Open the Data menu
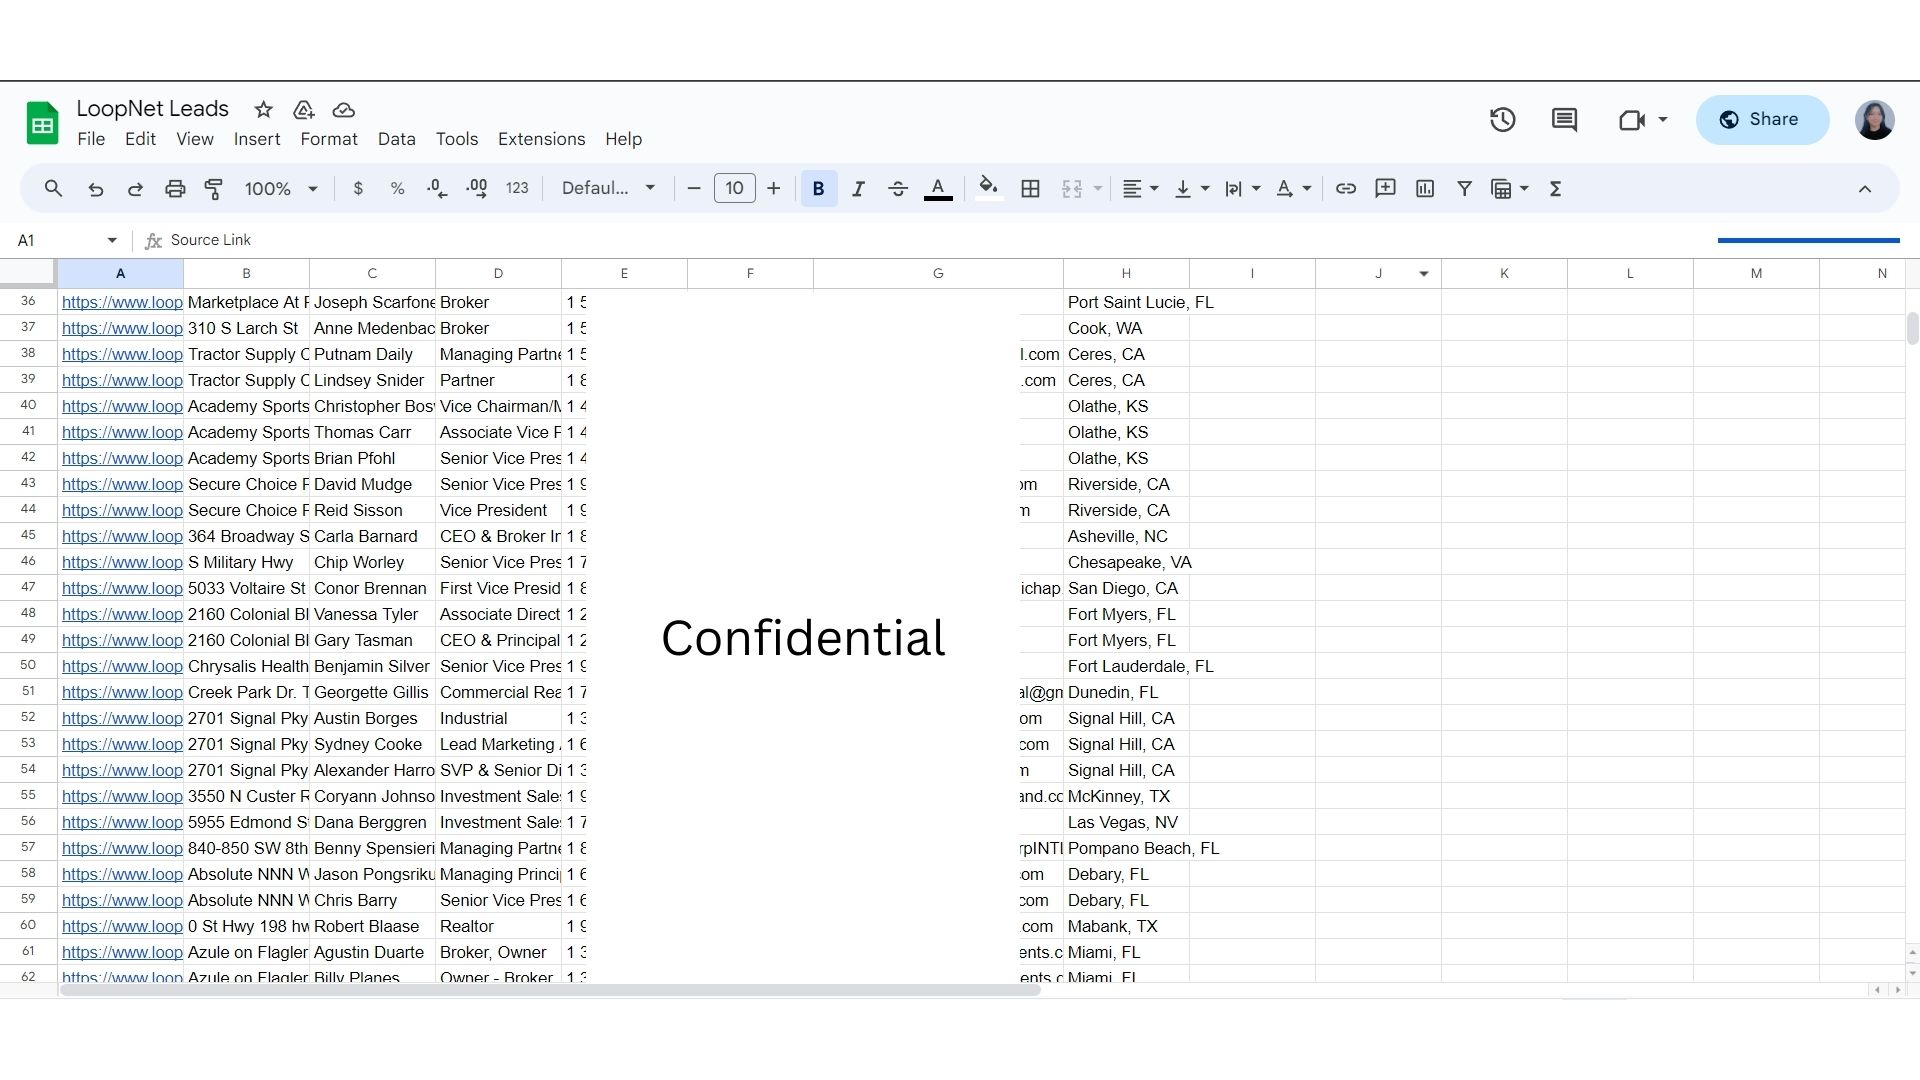 pos(396,140)
